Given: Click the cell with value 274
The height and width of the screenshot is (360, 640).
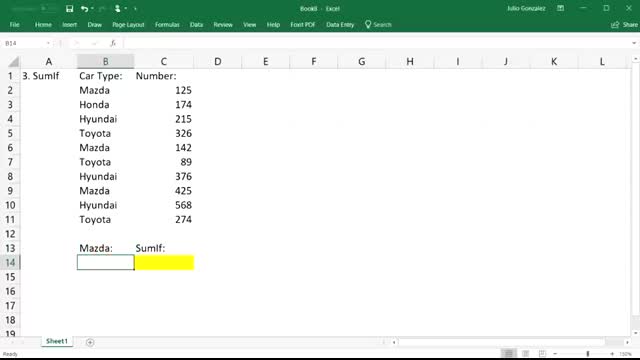Looking at the screenshot, I should [164, 220].
